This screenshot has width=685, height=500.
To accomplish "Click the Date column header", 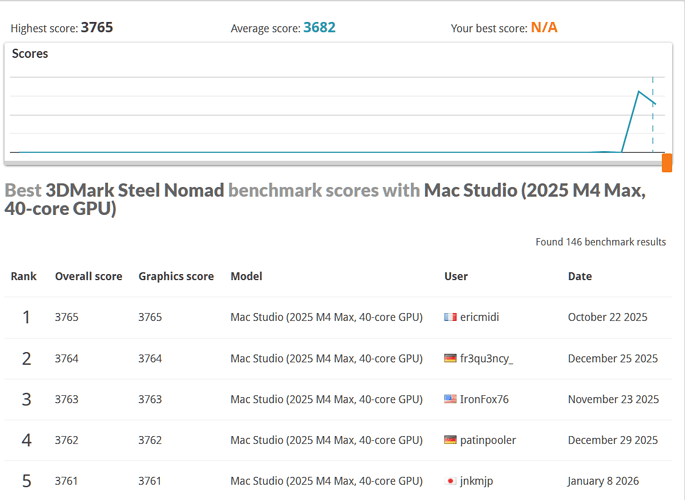I will click(580, 276).
